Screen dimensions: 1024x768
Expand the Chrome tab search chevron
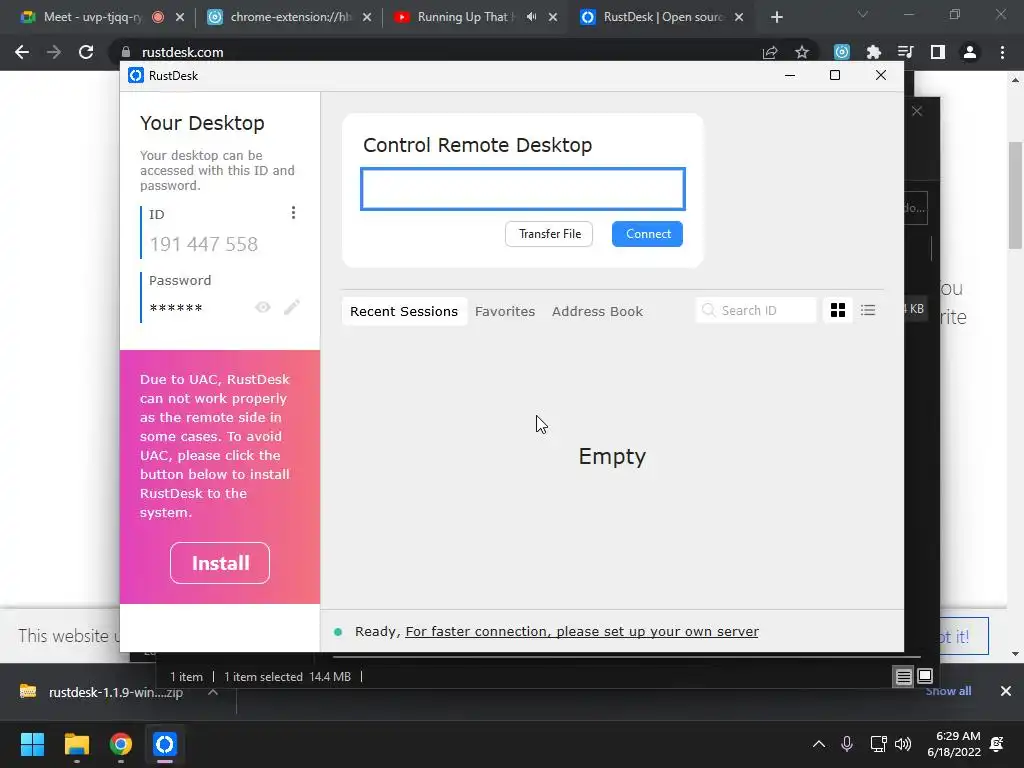[863, 14]
